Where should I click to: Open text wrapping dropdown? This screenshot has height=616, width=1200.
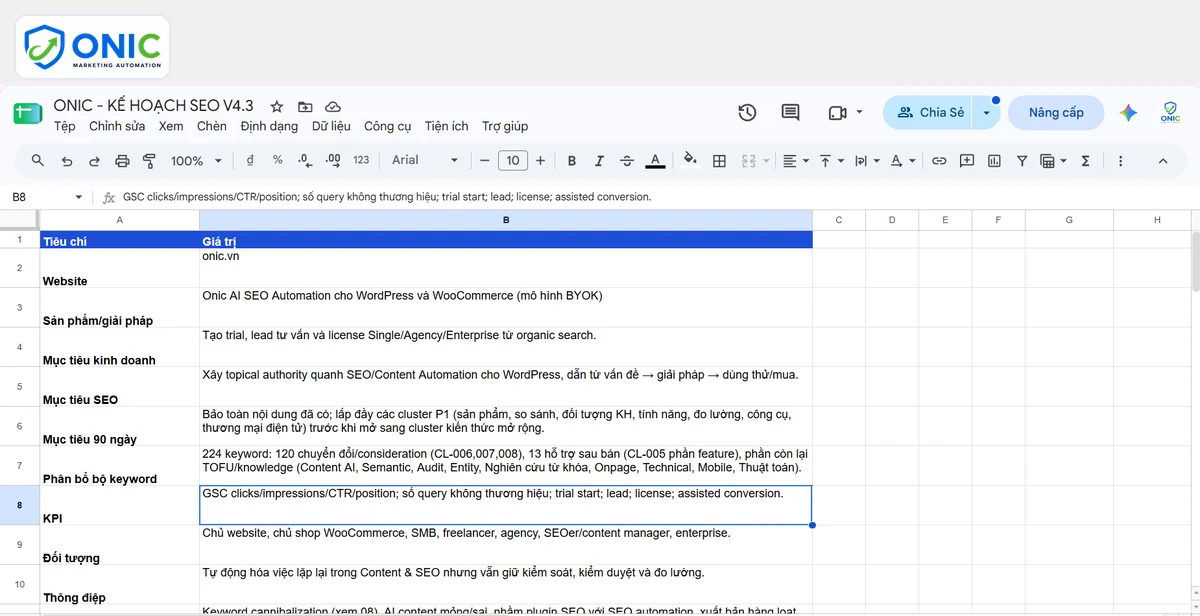pos(867,160)
